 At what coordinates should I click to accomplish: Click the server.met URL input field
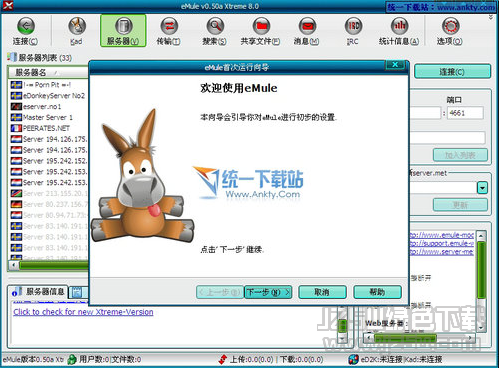(x=443, y=188)
